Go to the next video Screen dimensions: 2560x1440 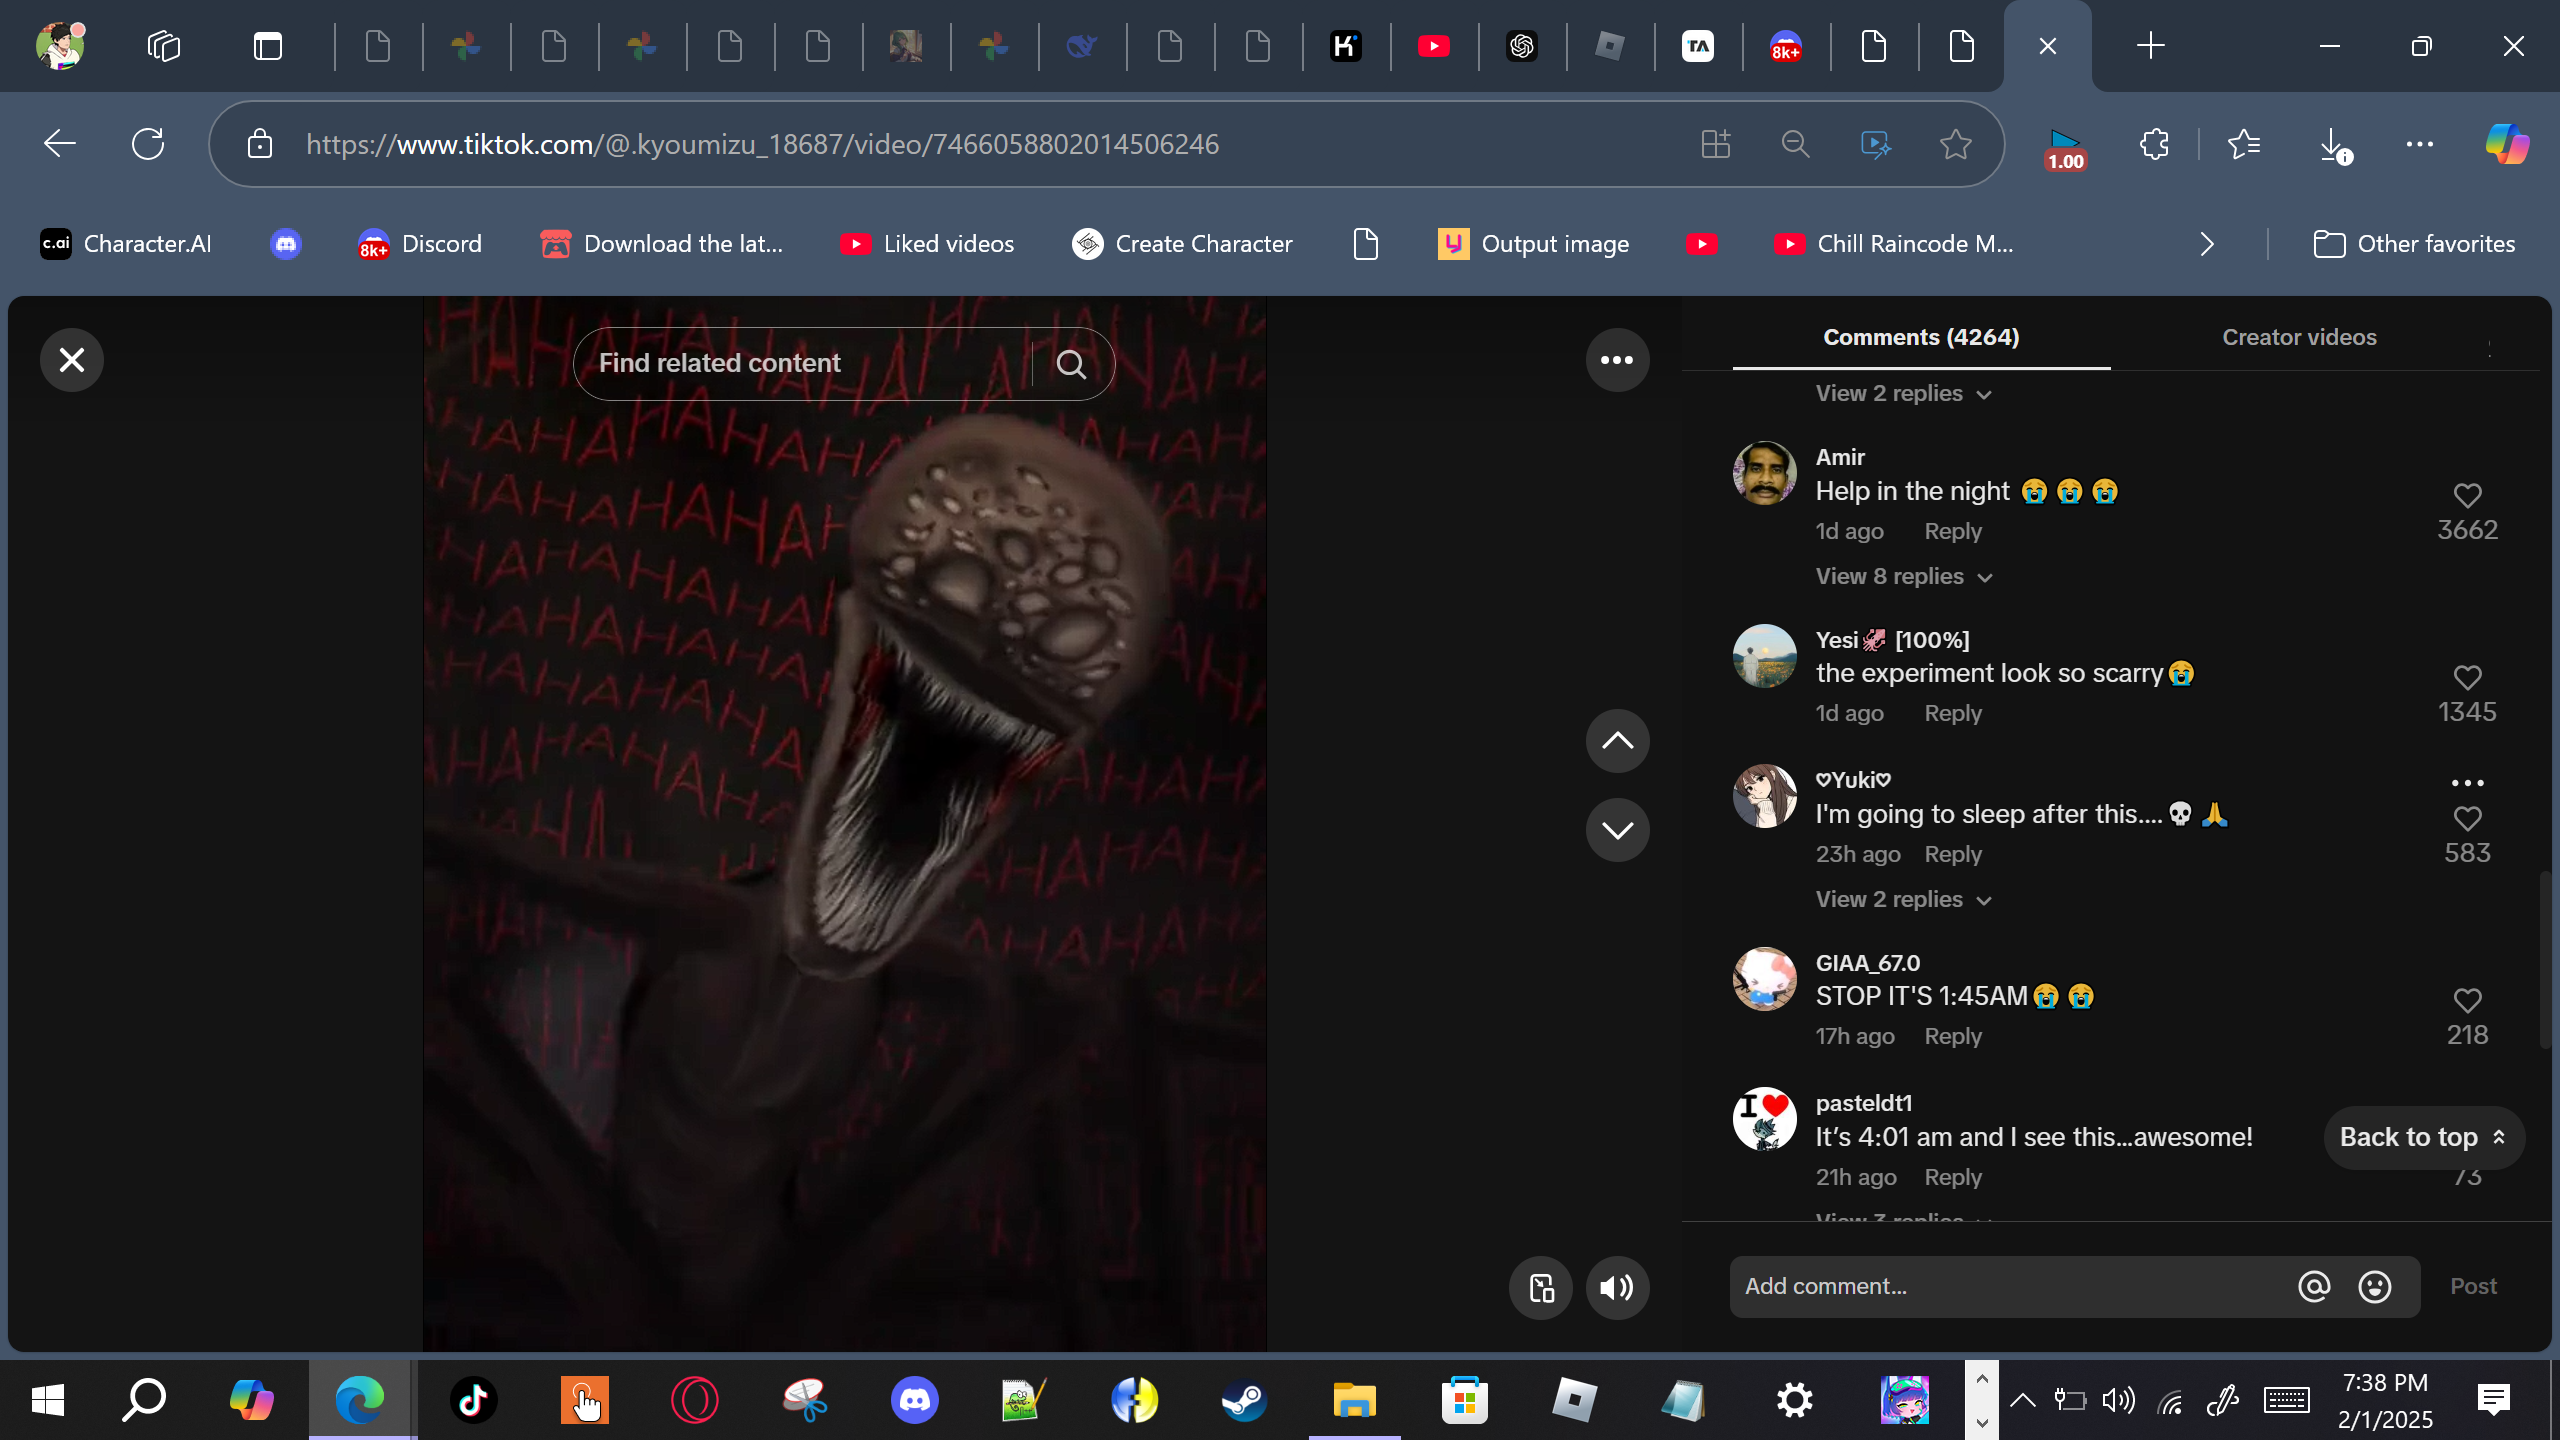[x=1617, y=830]
